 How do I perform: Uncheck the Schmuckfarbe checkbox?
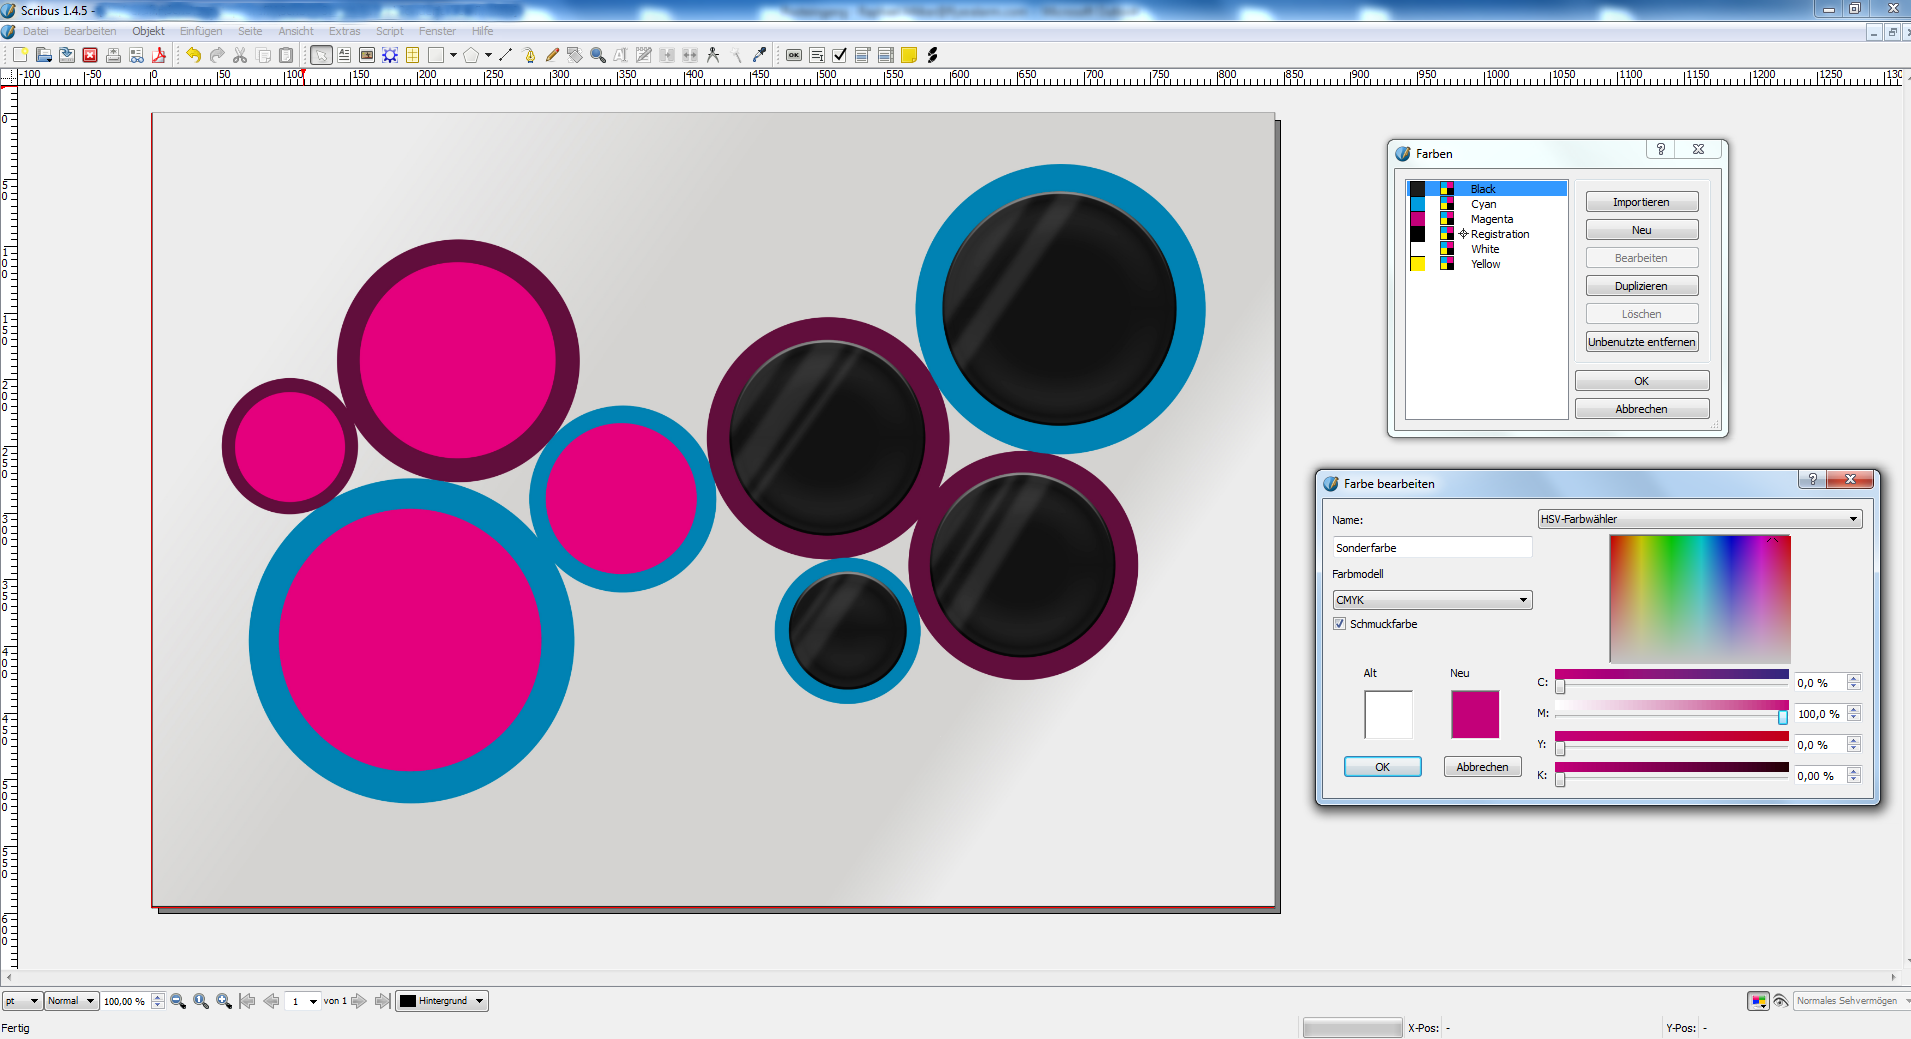click(x=1340, y=623)
